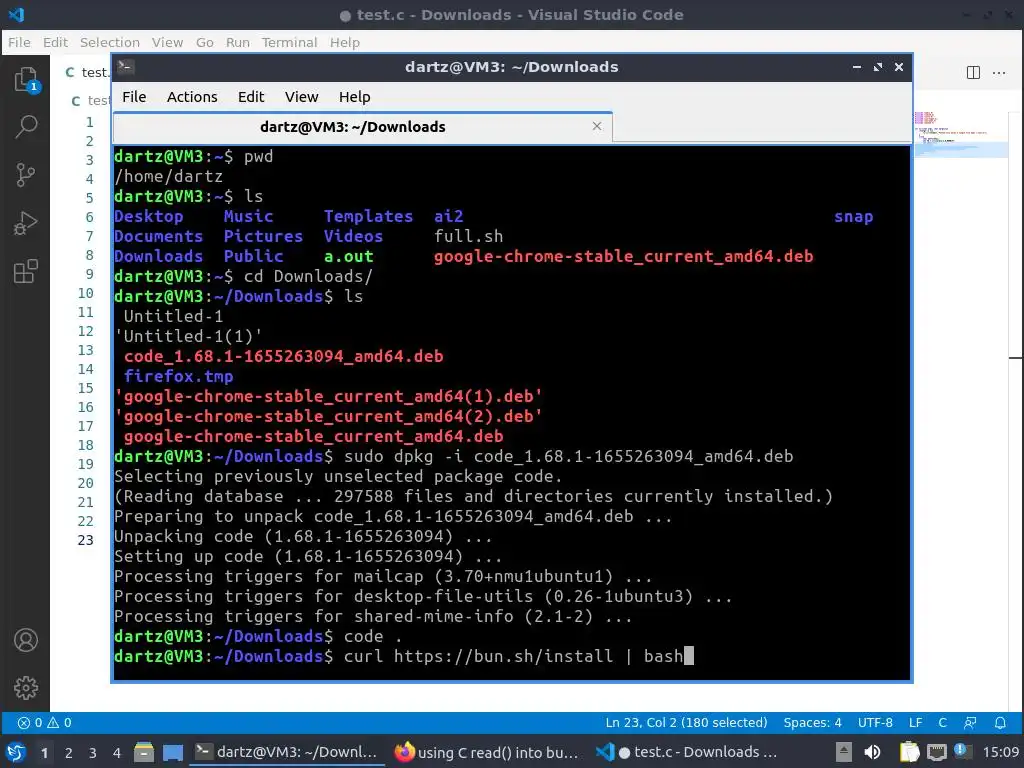Open the network tray icon
1024x768 pixels.
click(936, 753)
